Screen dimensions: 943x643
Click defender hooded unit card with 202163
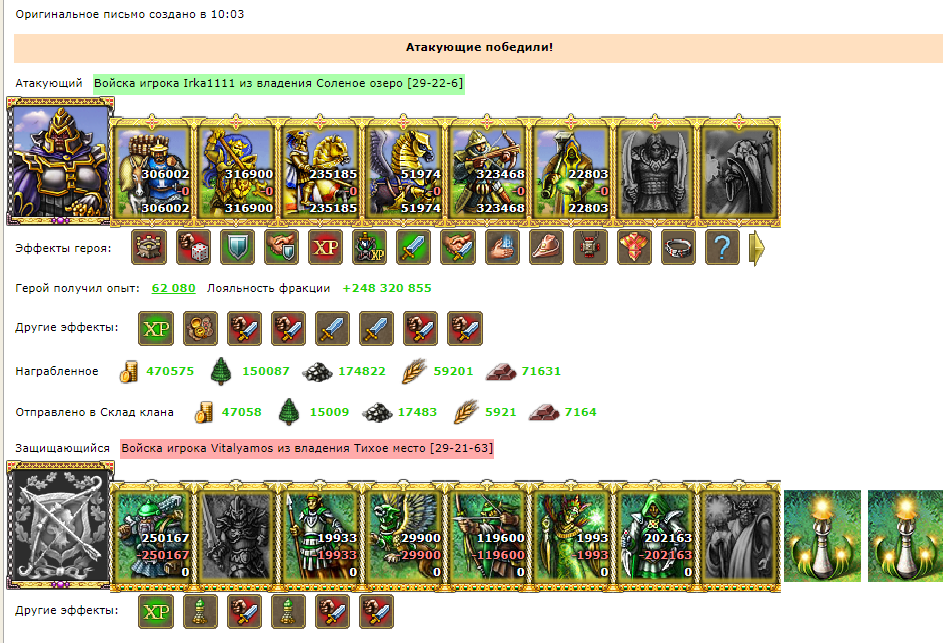(655, 536)
